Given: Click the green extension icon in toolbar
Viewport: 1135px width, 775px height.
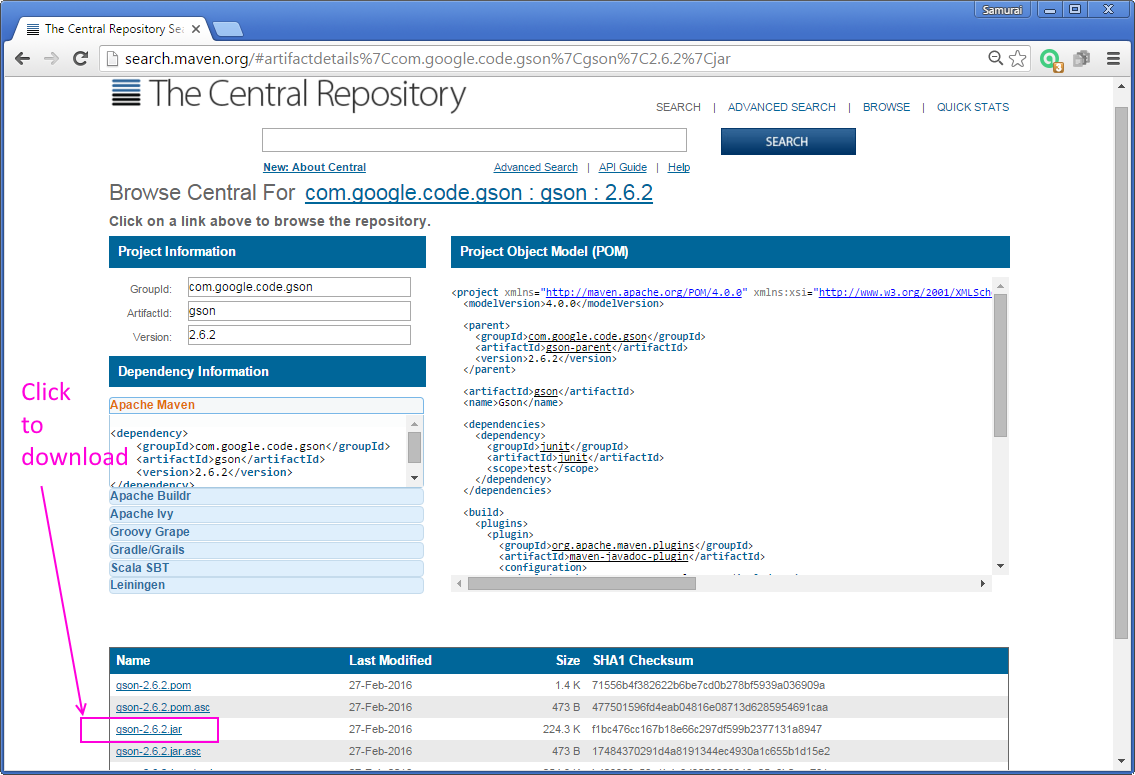Looking at the screenshot, I should click(x=1050, y=59).
